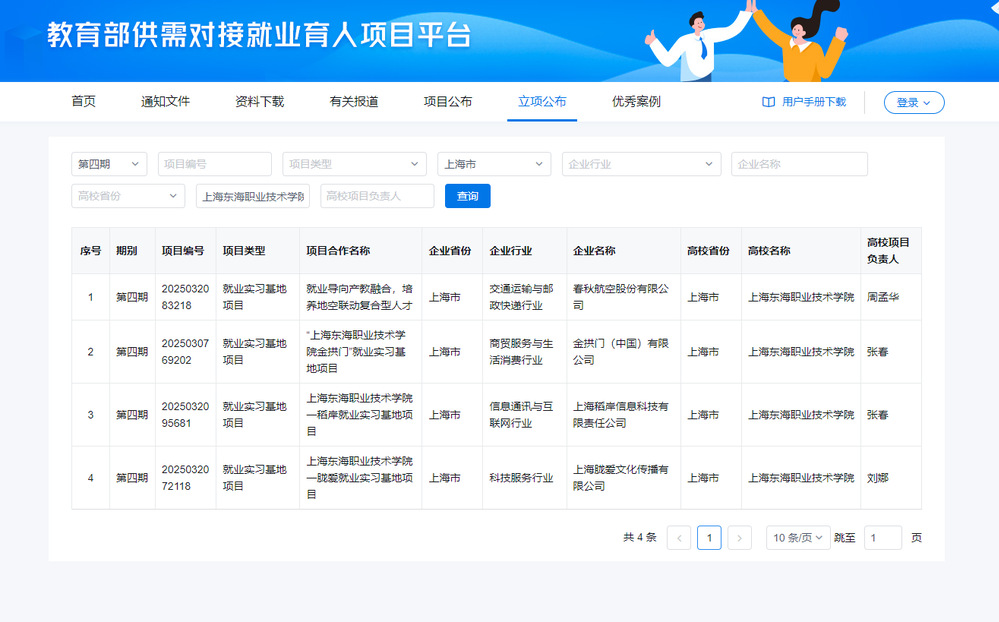Open the 通知文件 tab
Image resolution: width=999 pixels, height=622 pixels.
click(165, 102)
